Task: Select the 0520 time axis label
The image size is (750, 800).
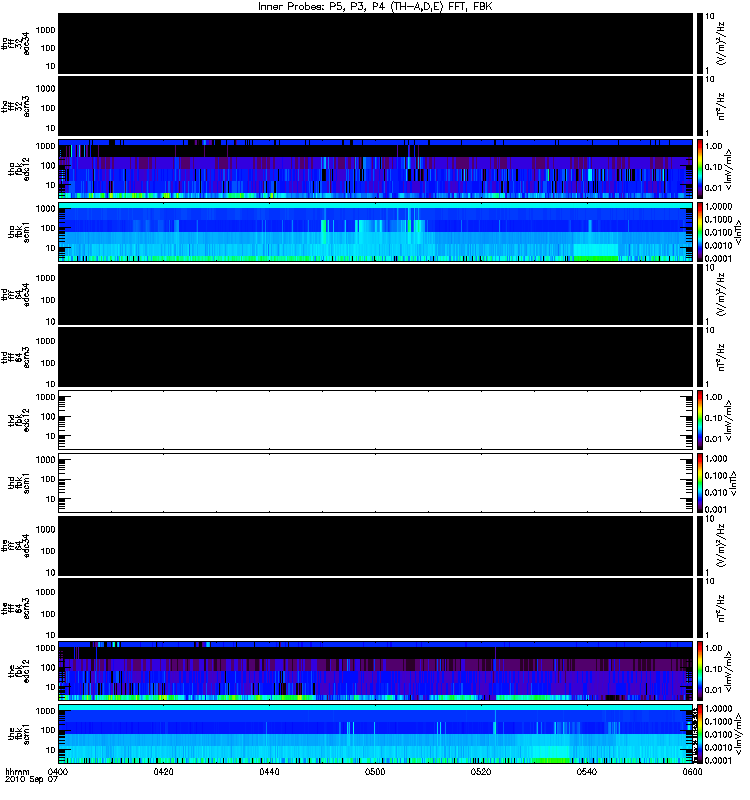Action: 481,772
